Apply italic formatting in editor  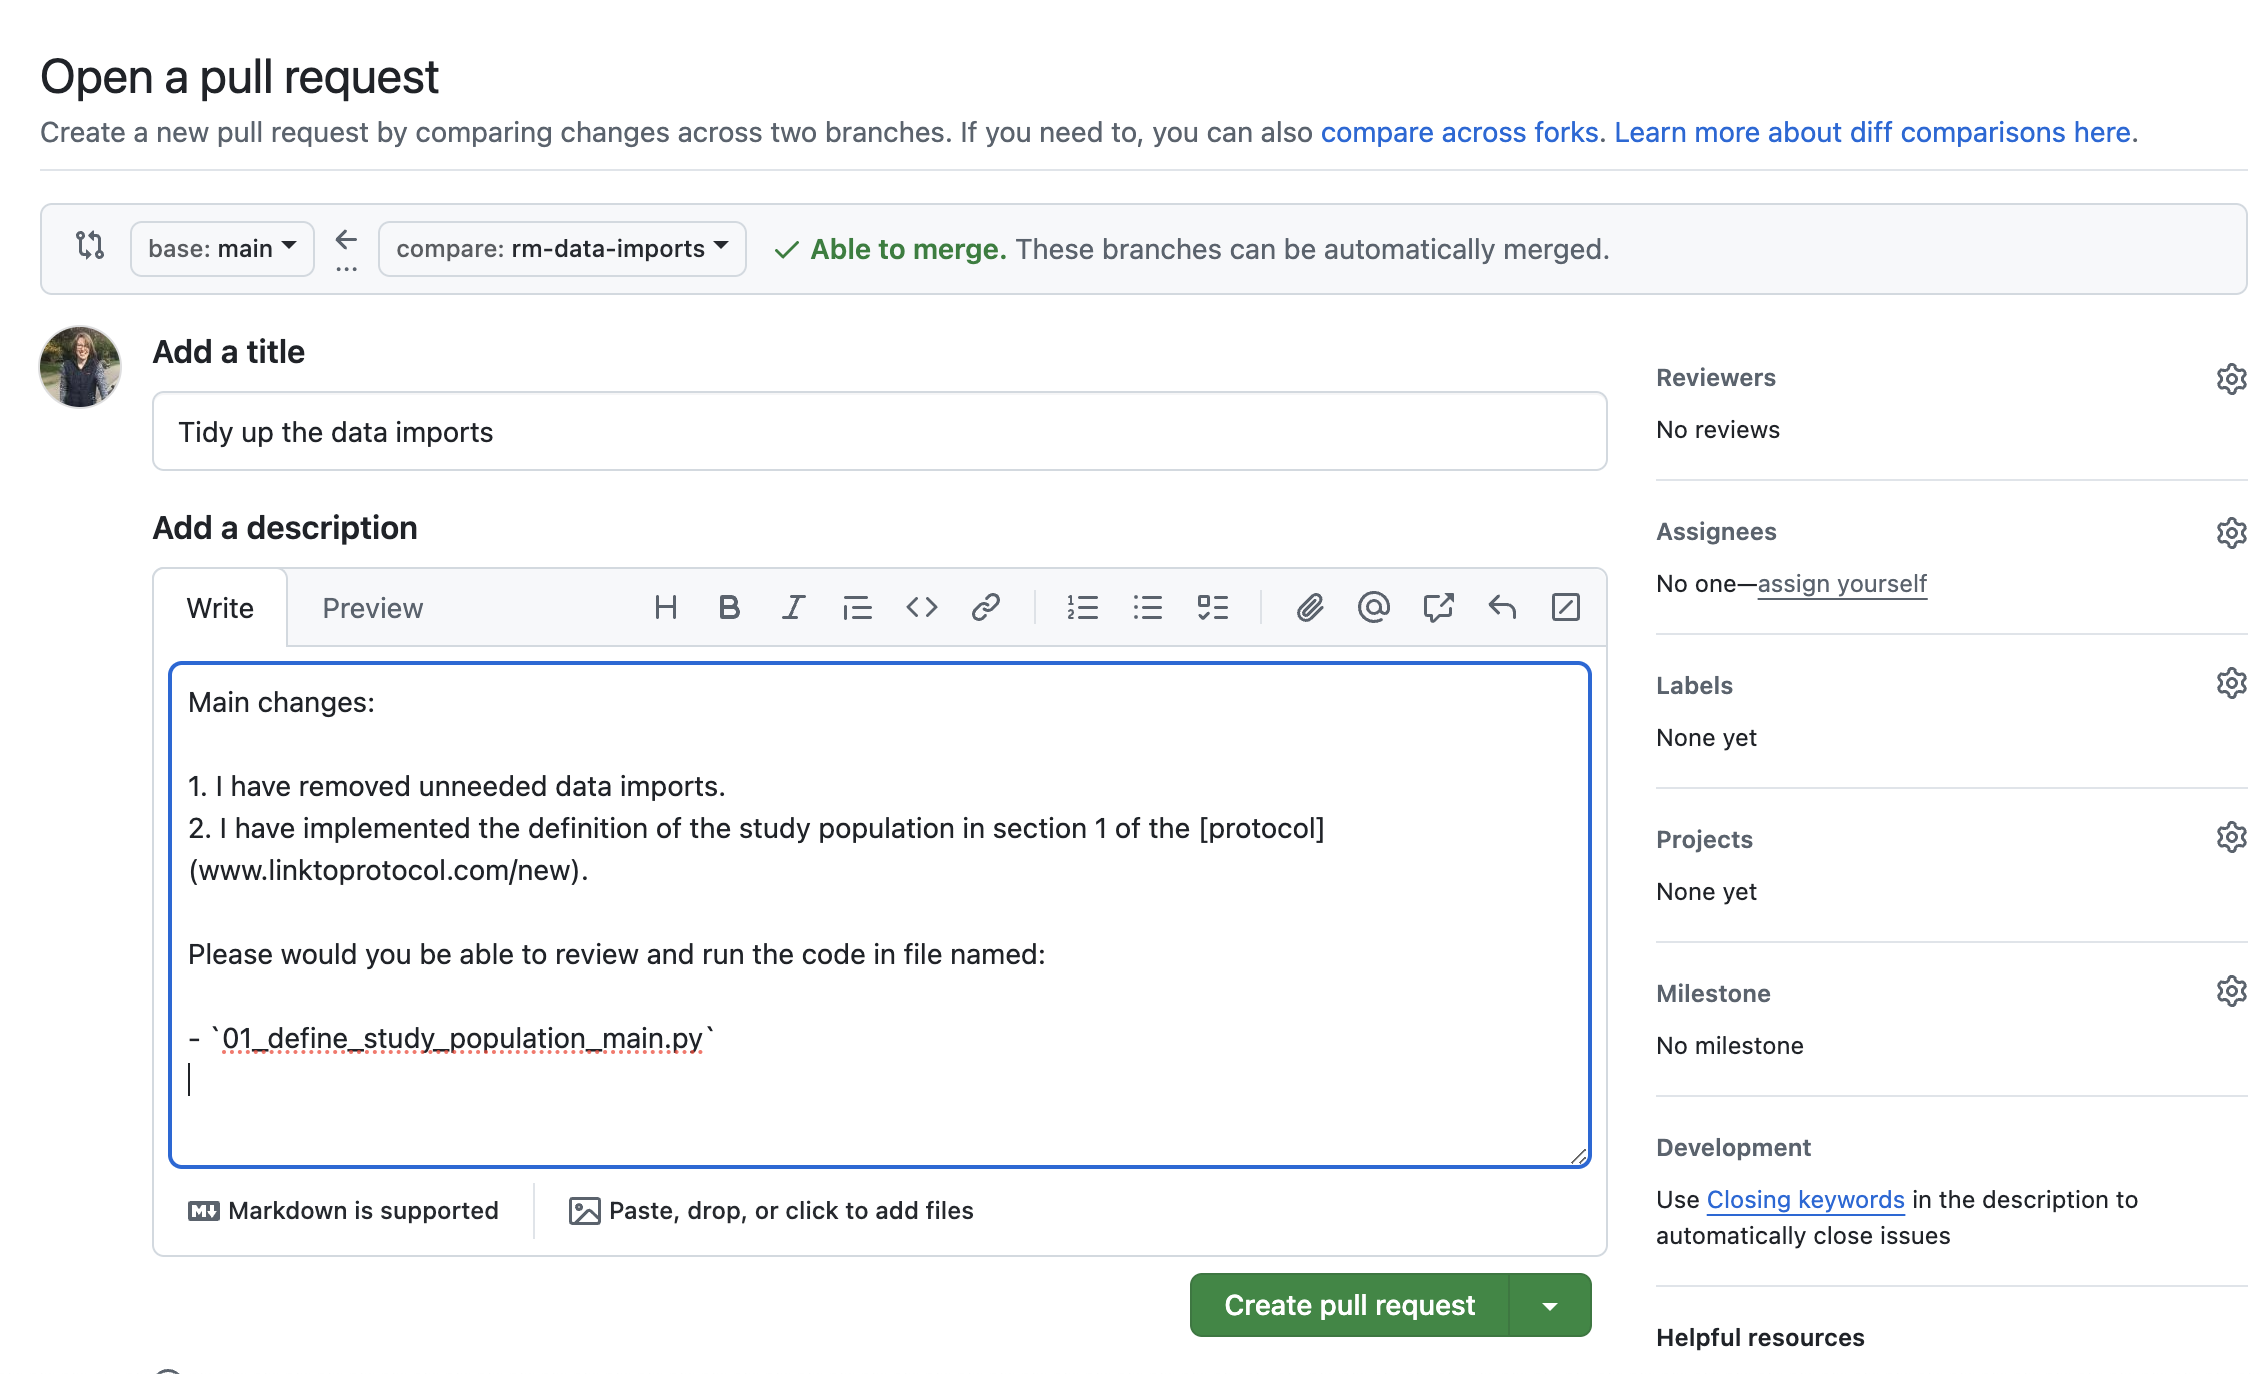[793, 607]
